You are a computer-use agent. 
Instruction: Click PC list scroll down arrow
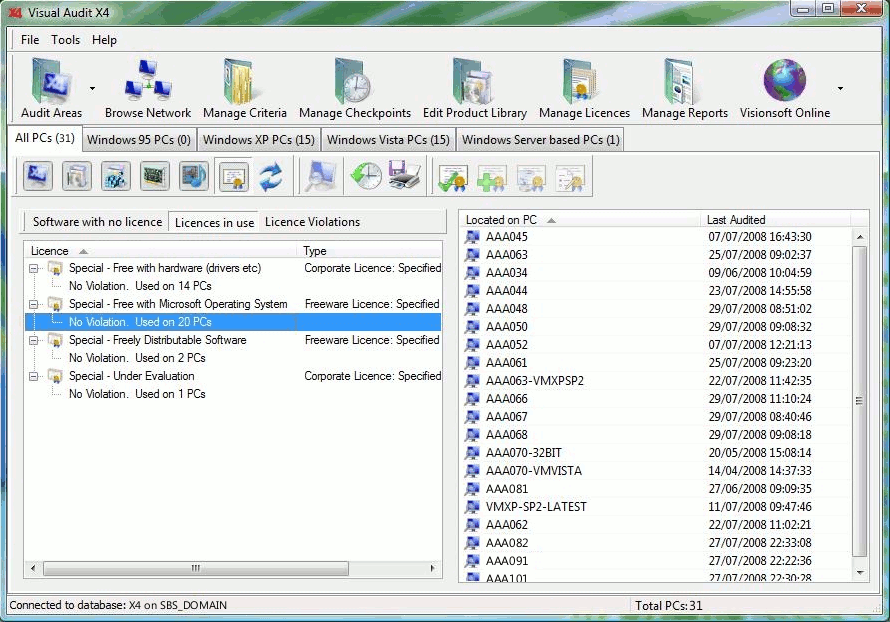tap(860, 573)
